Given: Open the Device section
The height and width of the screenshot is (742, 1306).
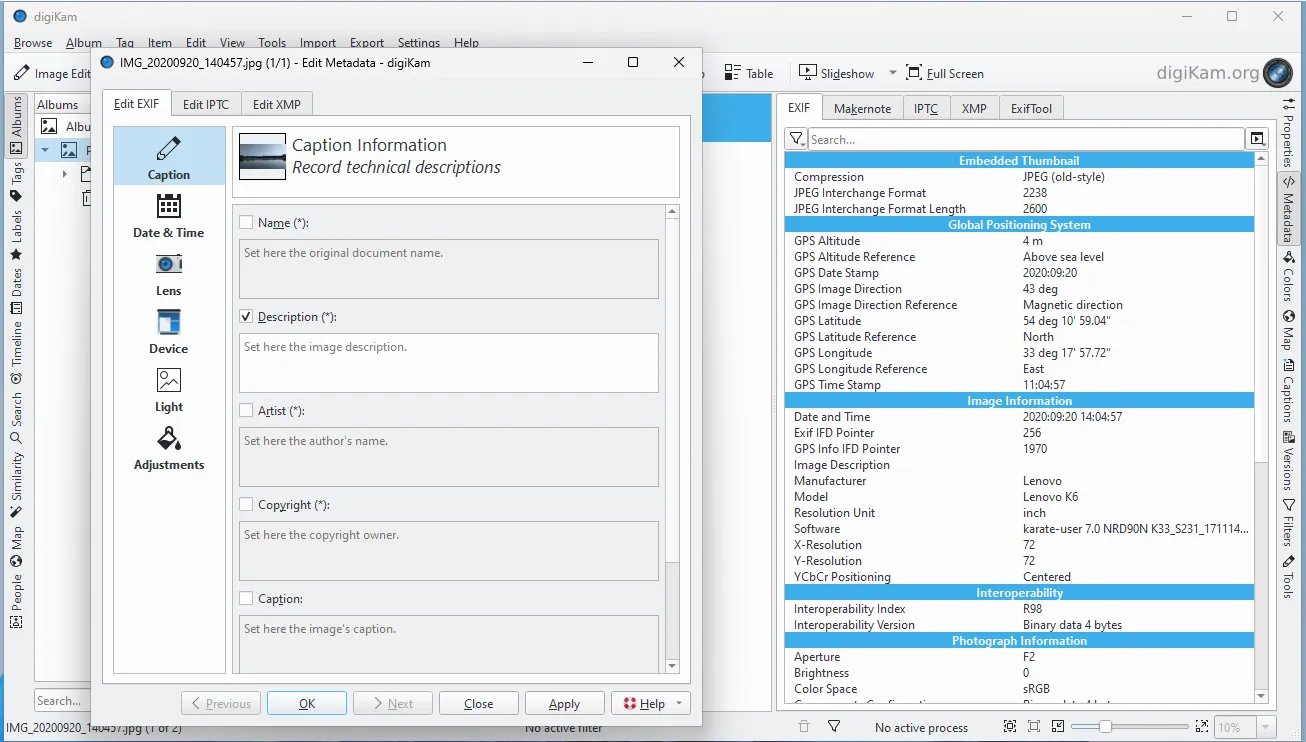Looking at the screenshot, I should click(x=169, y=331).
